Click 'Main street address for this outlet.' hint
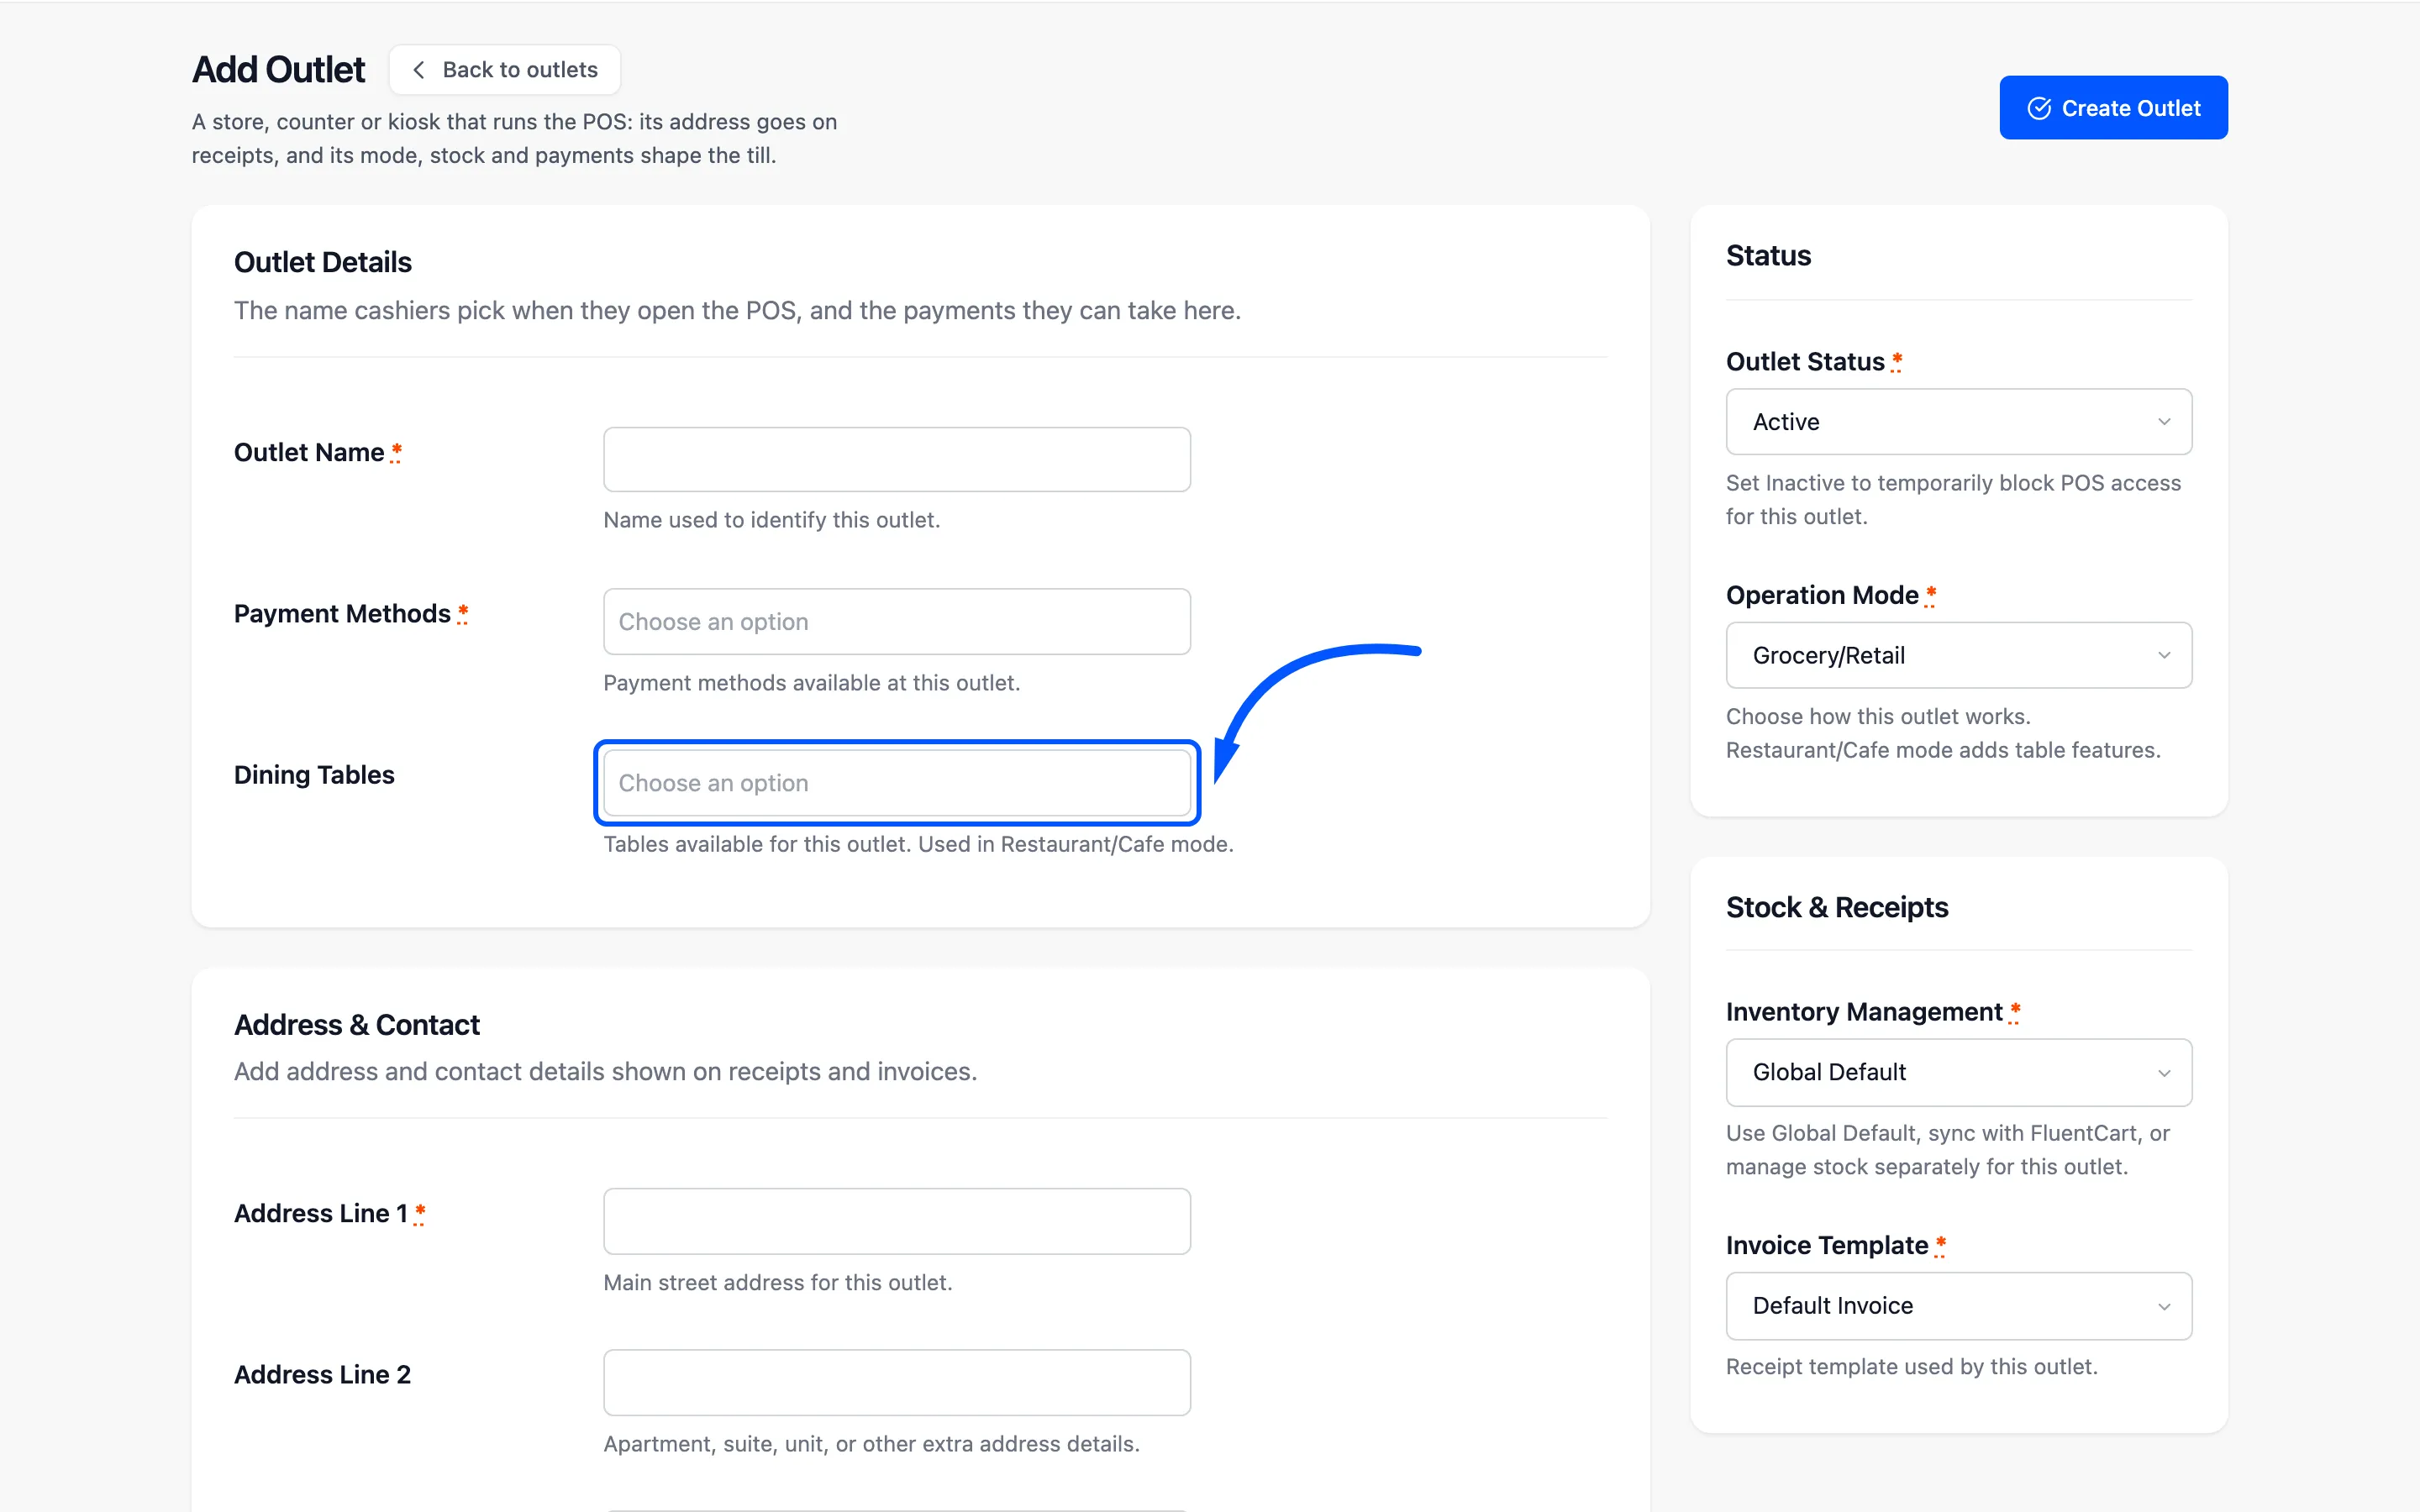The height and width of the screenshot is (1512, 2420). (x=778, y=1283)
